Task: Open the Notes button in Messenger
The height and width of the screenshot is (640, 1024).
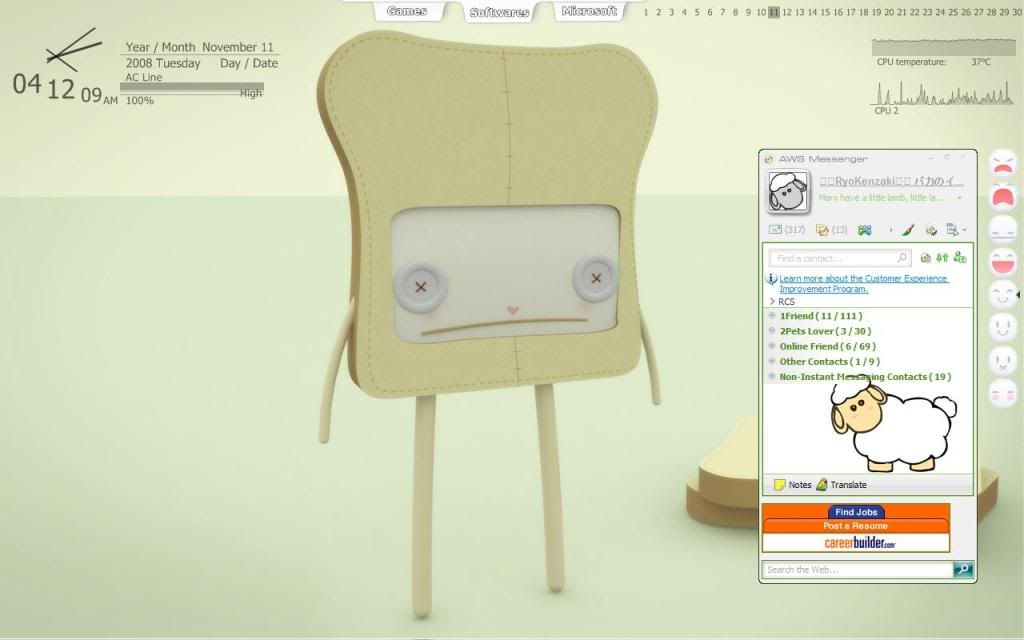Action: pos(793,485)
